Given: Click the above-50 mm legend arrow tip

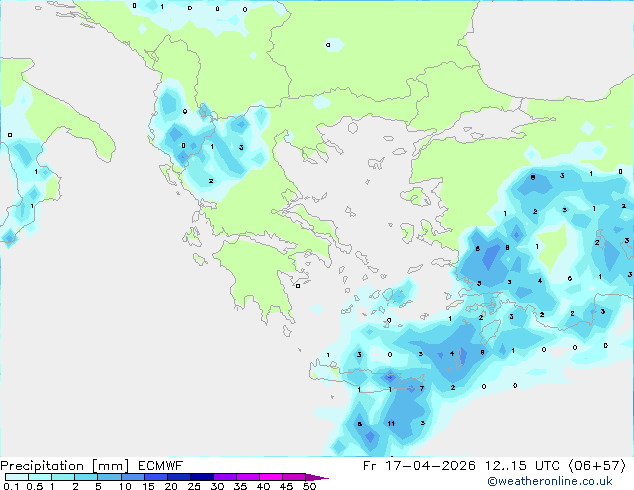Looking at the screenshot, I should [x=317, y=477].
